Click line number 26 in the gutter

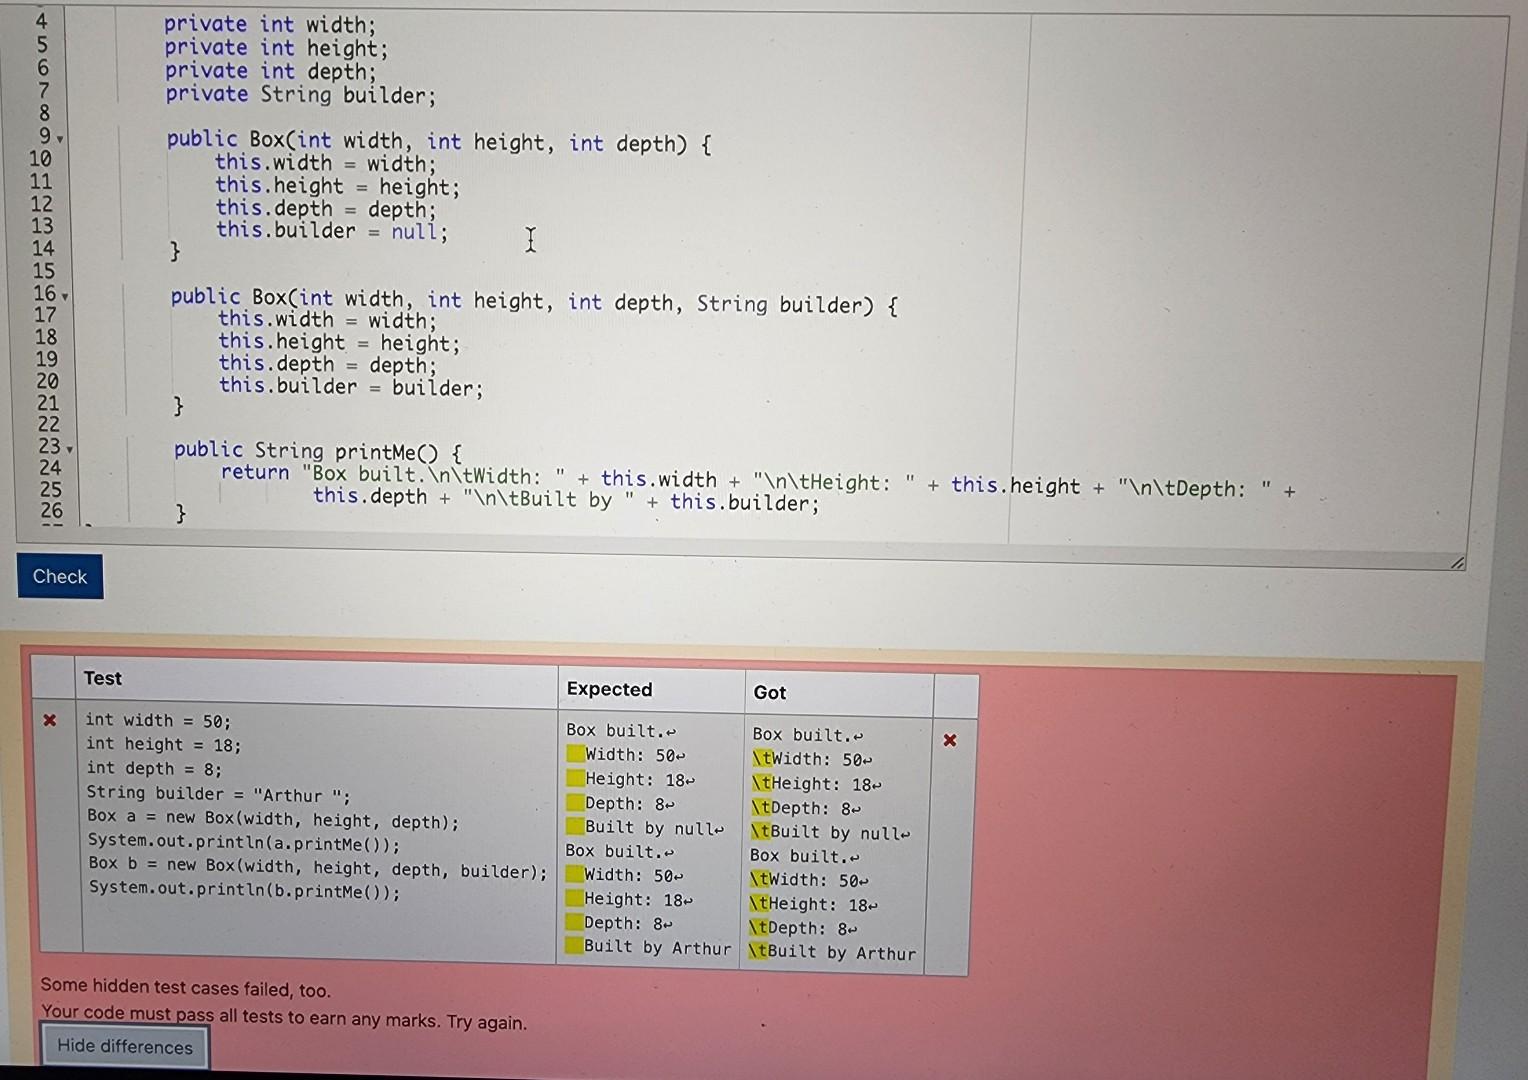(52, 511)
